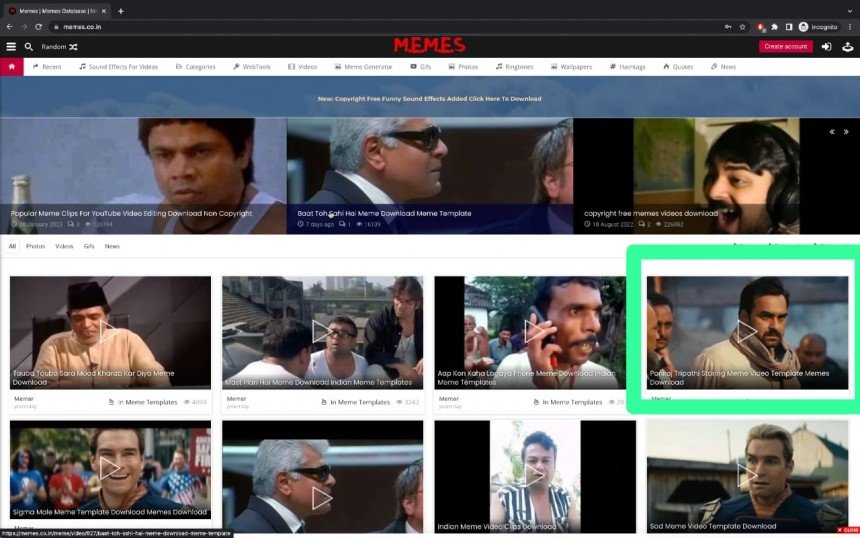
Task: Play Aap Kon Kaha Lagaya Phone video
Action: (x=534, y=331)
